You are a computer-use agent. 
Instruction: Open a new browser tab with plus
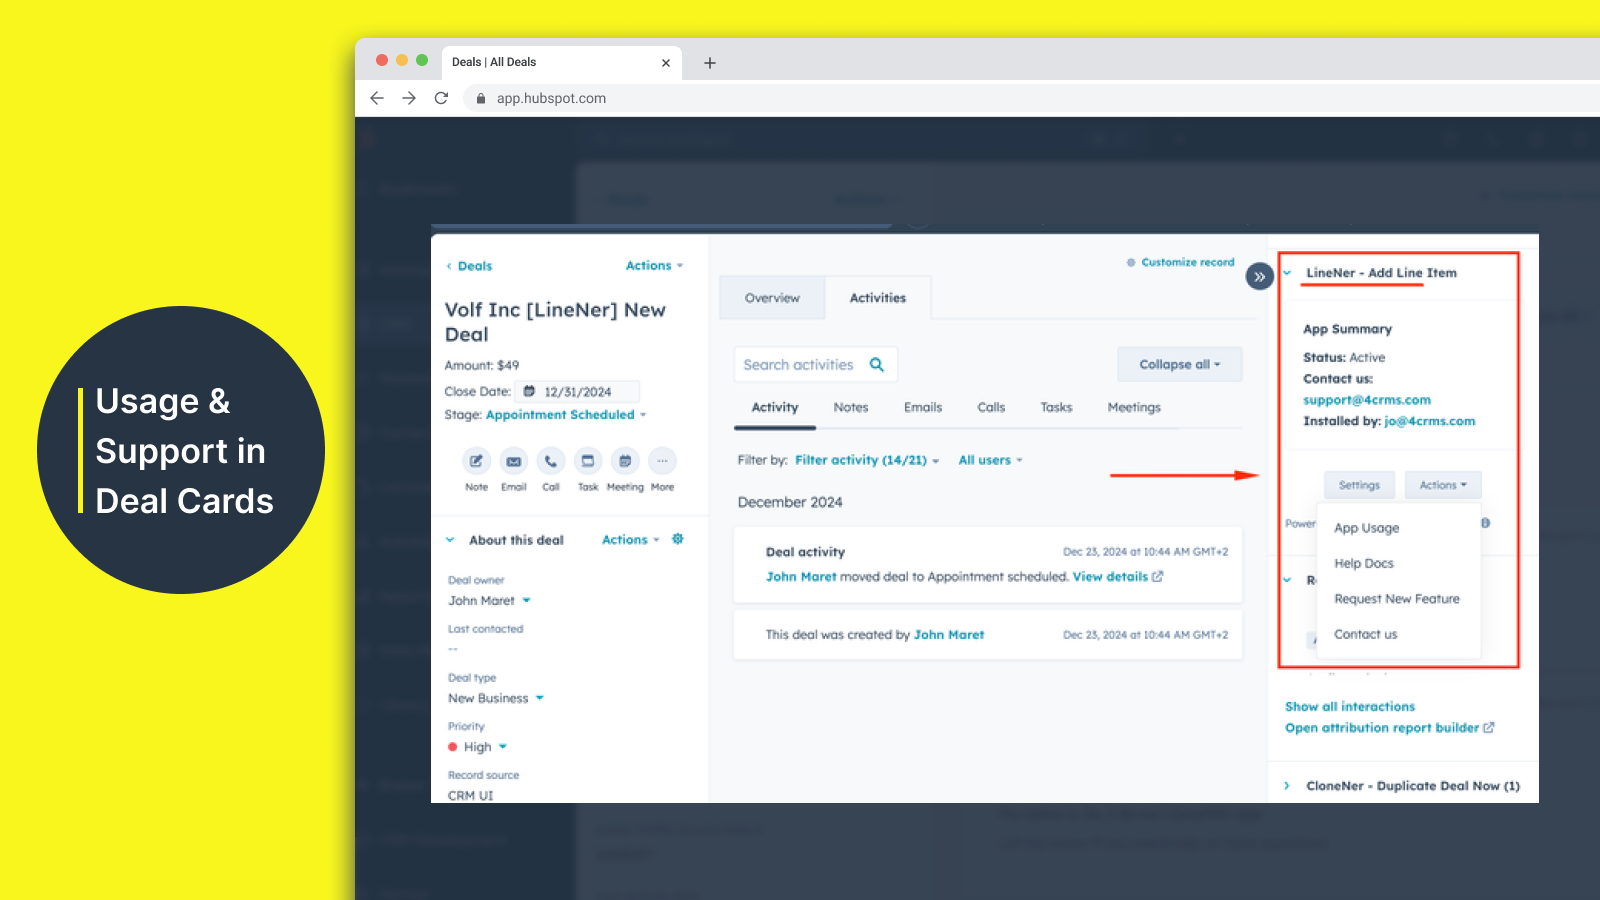[710, 63]
